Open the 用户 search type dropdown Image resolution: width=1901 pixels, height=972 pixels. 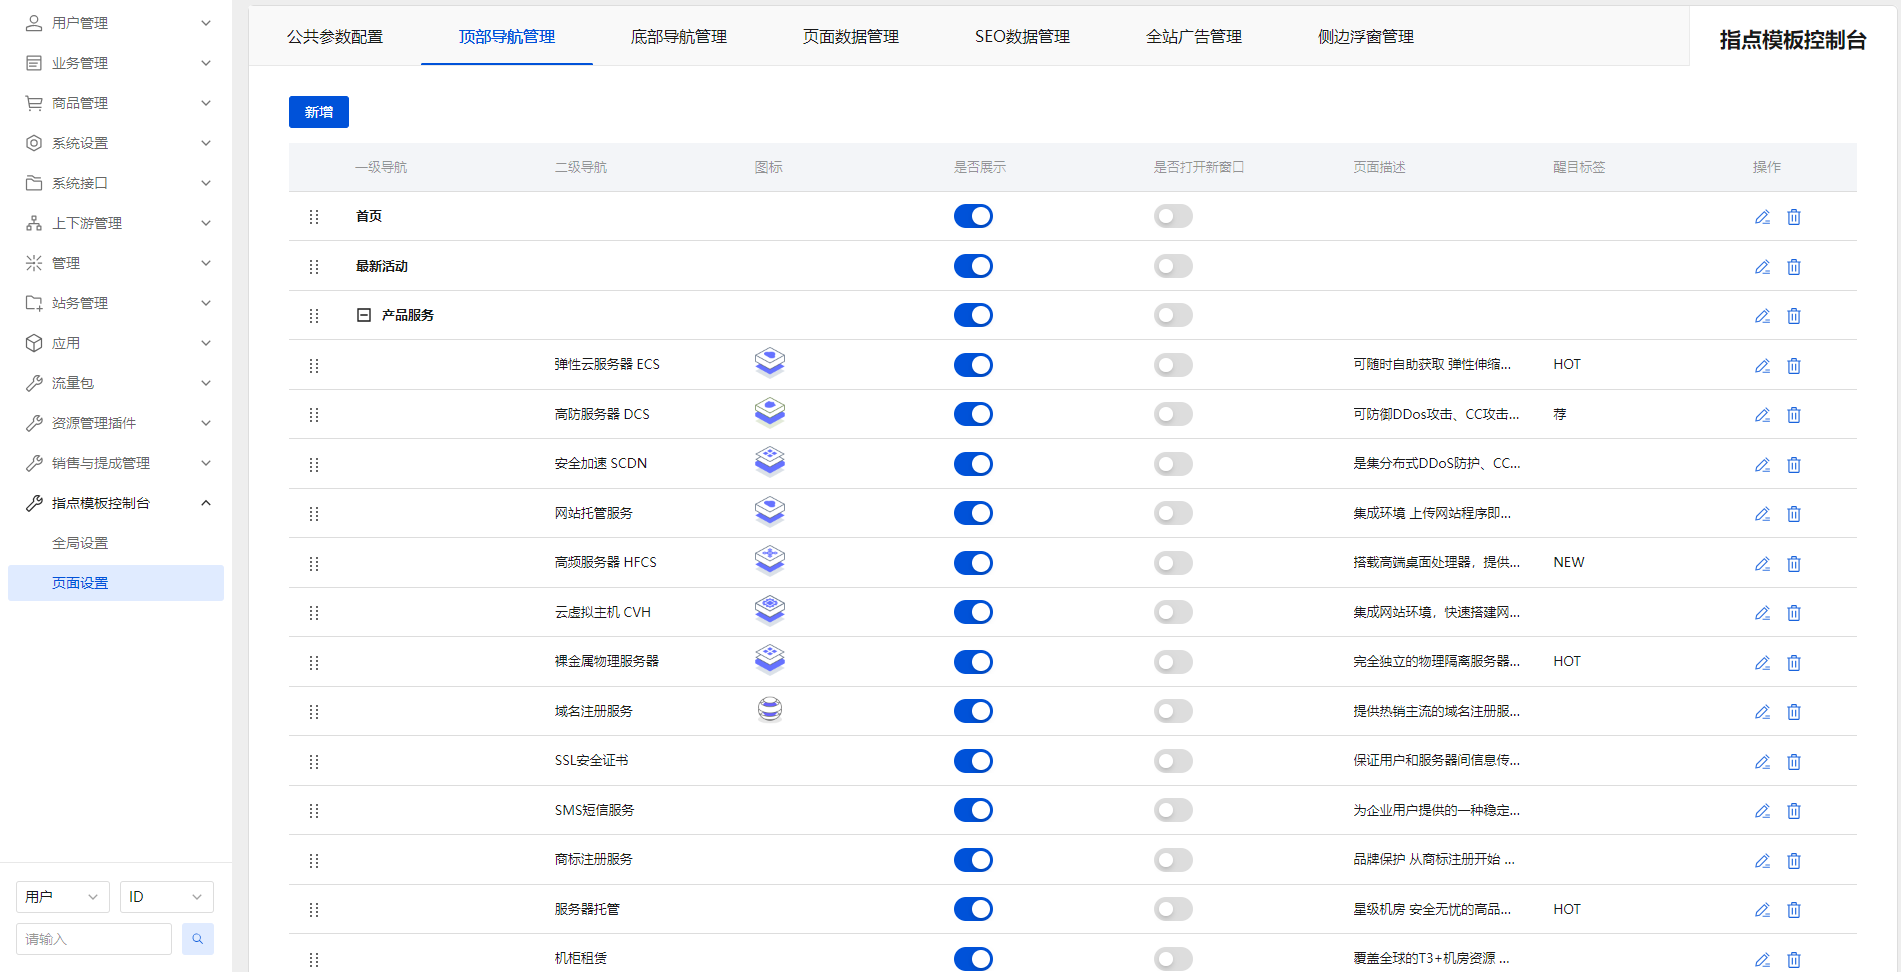tap(63, 897)
